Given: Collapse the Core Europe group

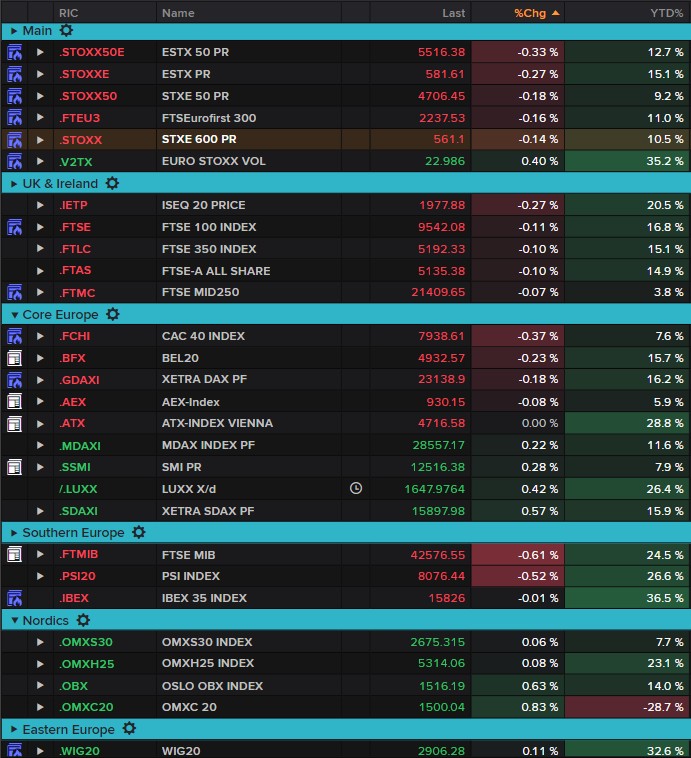Looking at the screenshot, I should click(14, 315).
